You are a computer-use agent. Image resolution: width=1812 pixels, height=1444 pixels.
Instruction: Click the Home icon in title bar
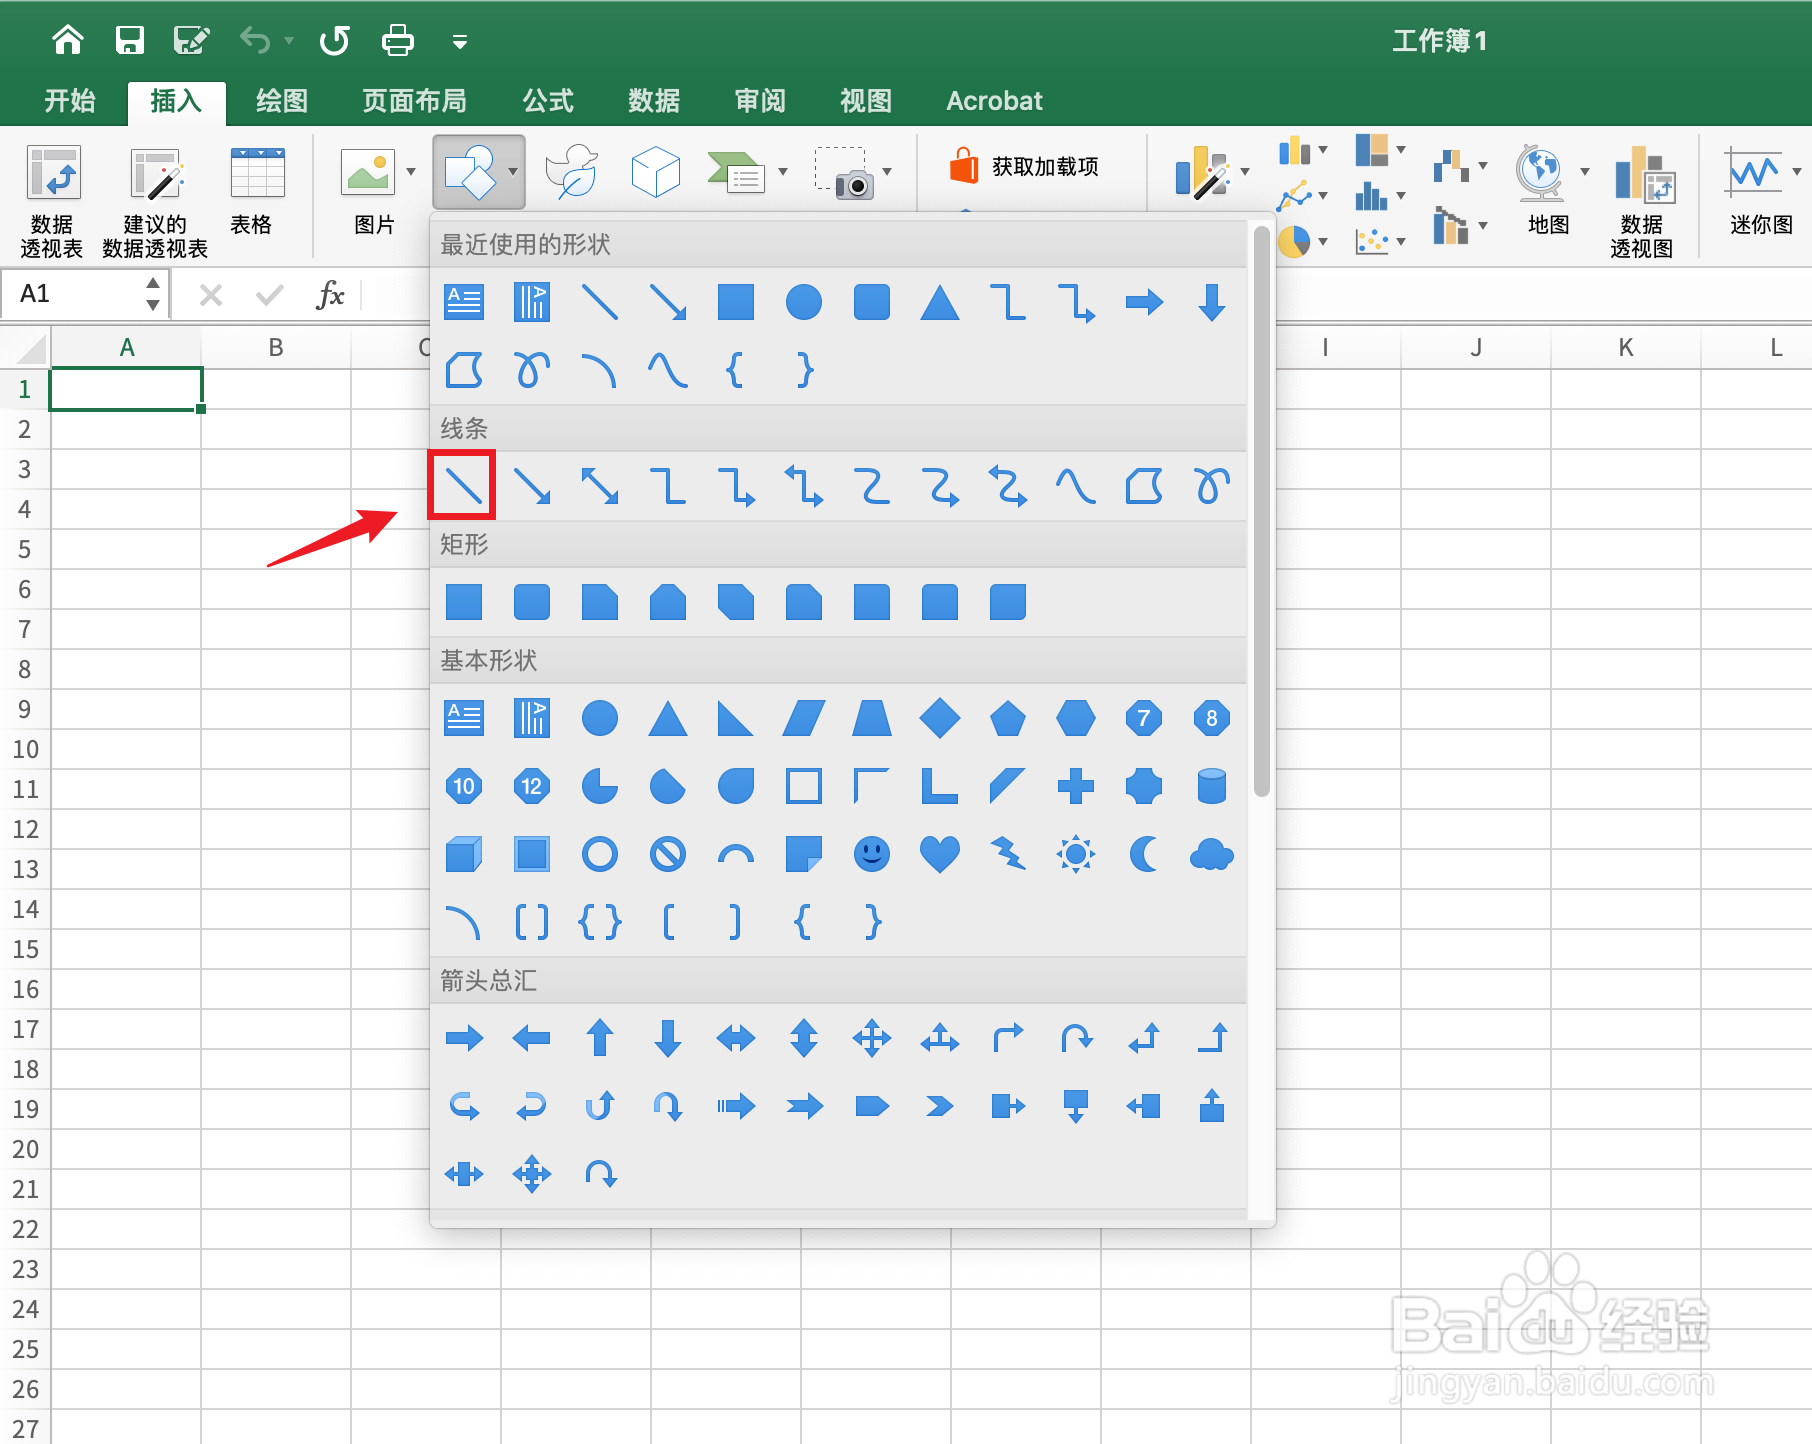(68, 40)
